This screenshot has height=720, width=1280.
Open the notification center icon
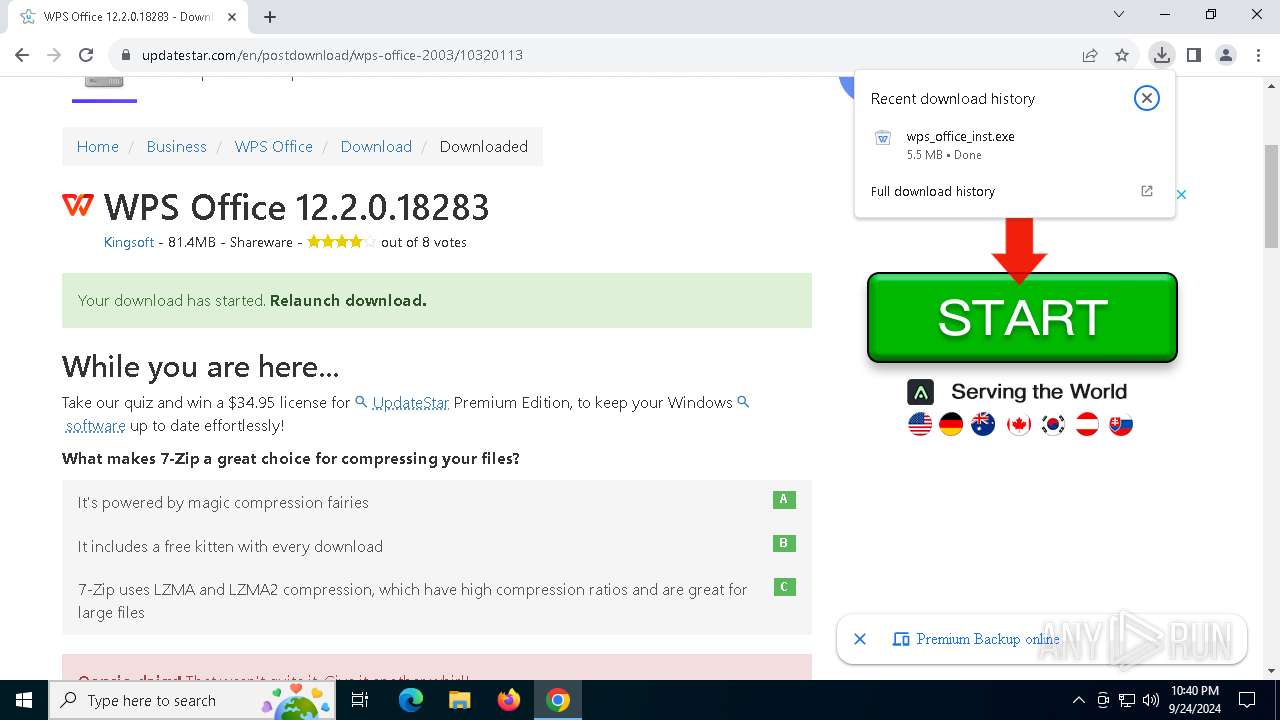[1247, 700]
